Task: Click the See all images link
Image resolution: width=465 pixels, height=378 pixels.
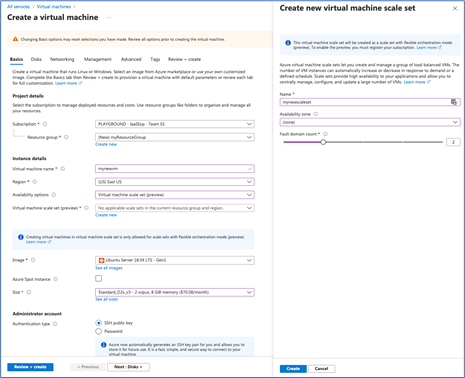Action: [x=109, y=268]
